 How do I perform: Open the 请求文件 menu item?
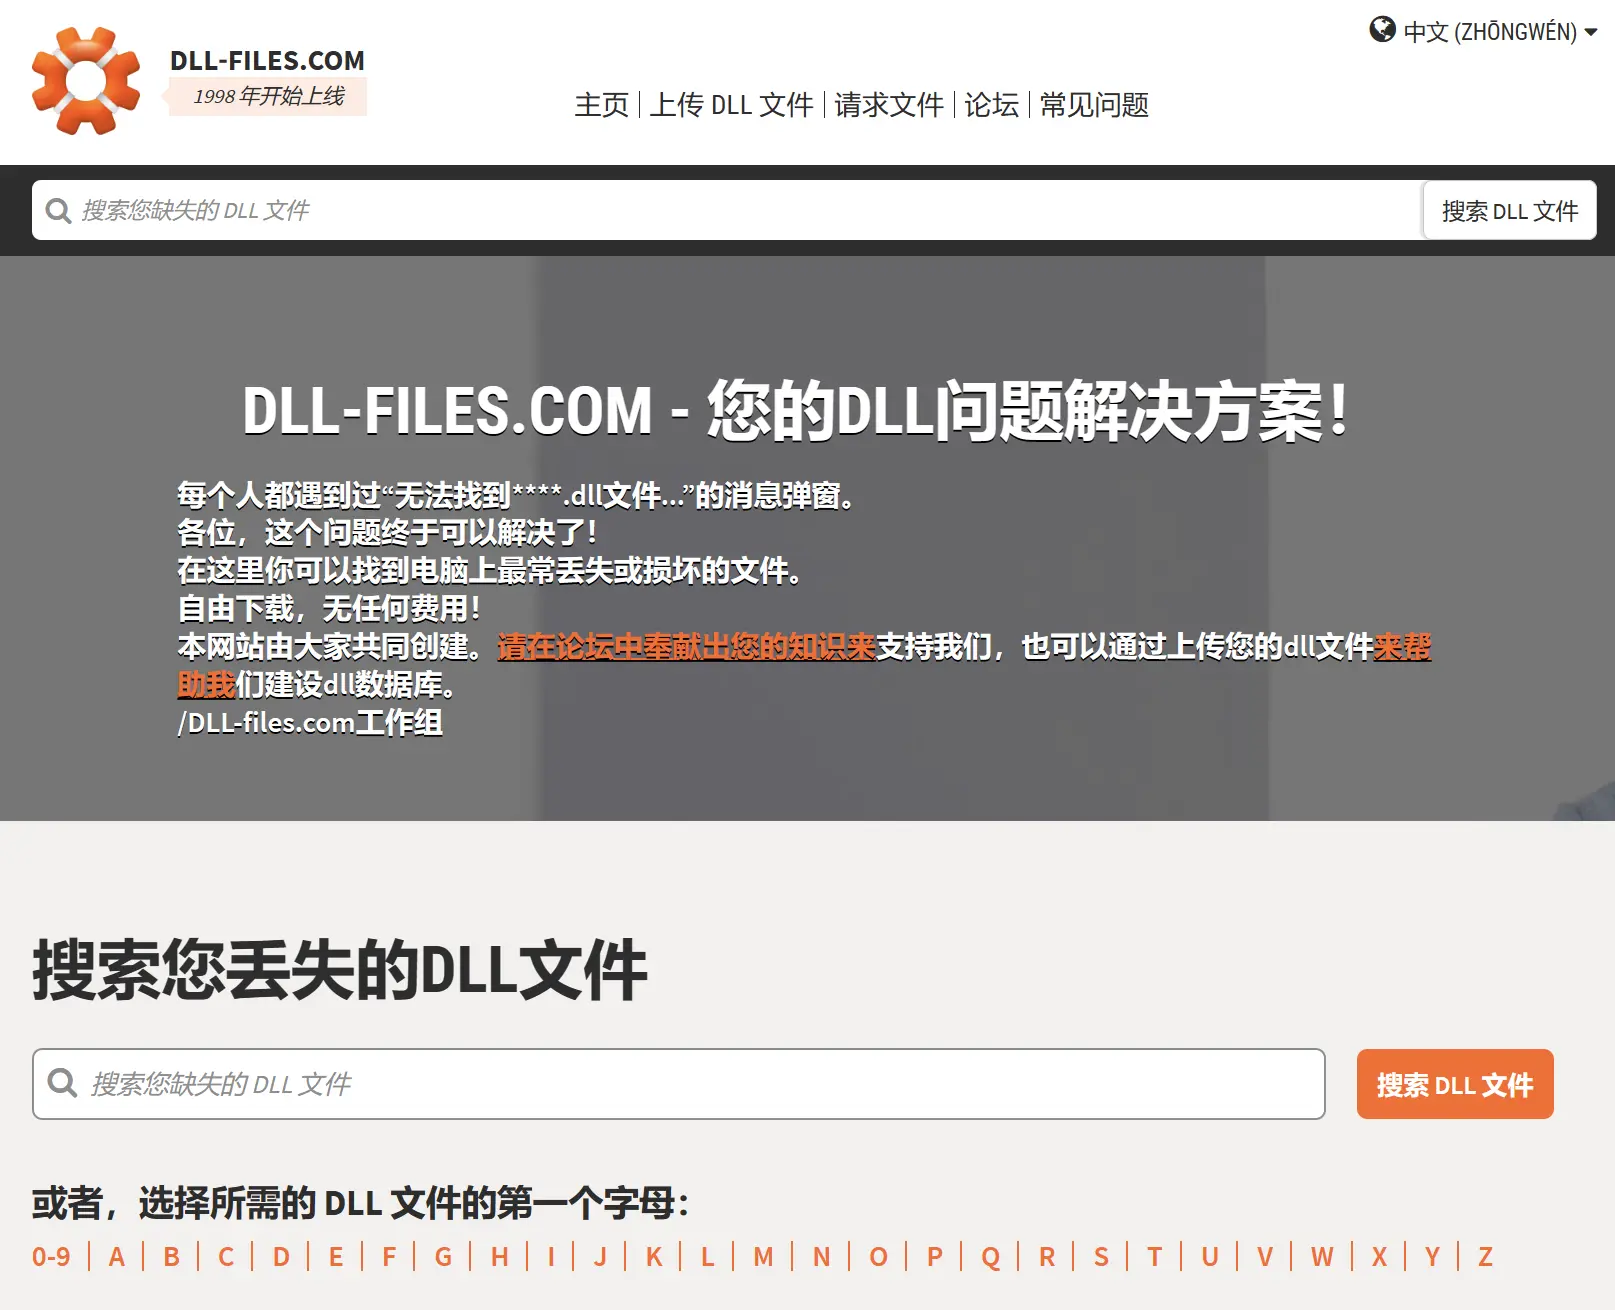coord(889,105)
